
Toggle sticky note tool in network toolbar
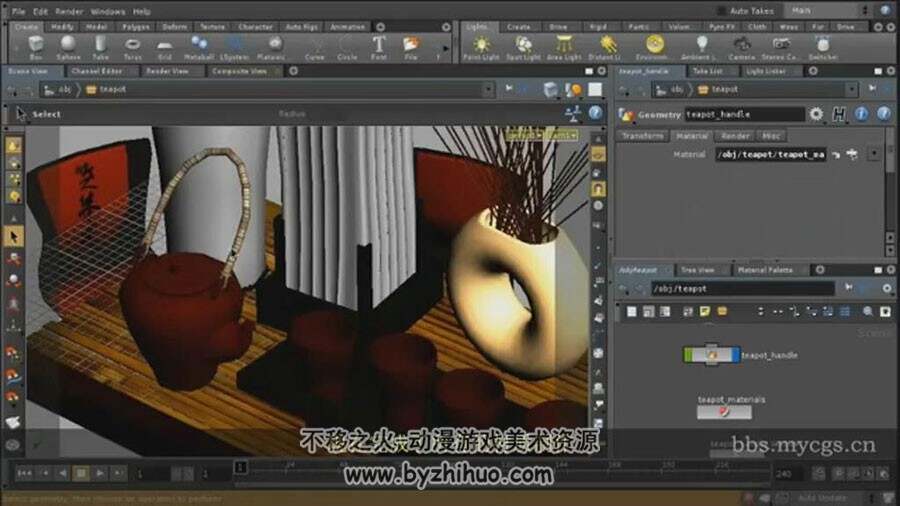705,312
